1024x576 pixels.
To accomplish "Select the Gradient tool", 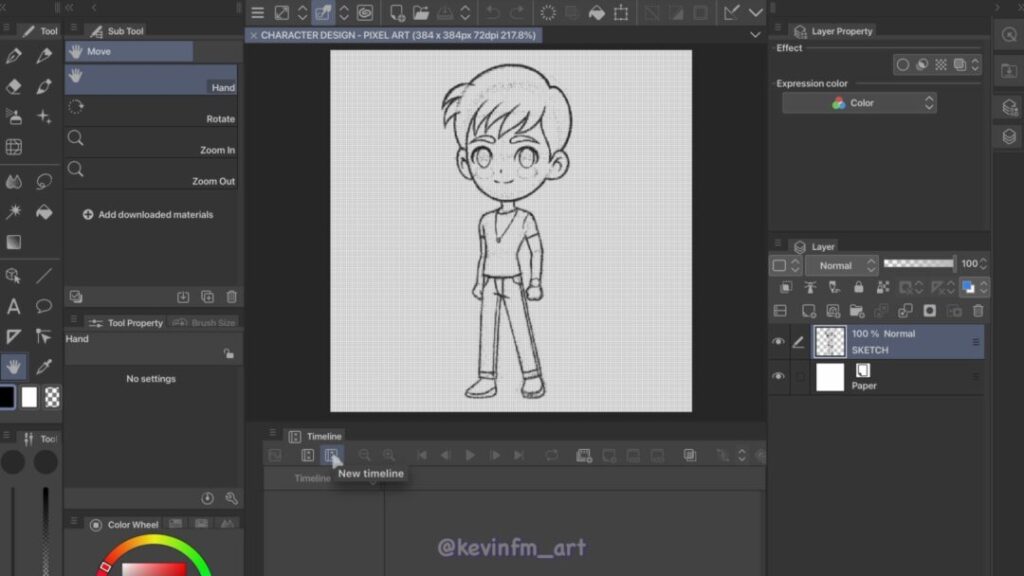I will (x=14, y=242).
